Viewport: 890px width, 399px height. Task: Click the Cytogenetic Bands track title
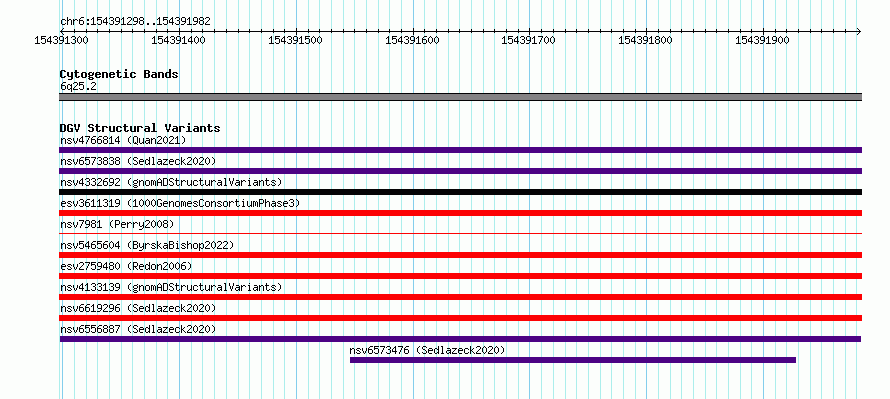tap(119, 74)
